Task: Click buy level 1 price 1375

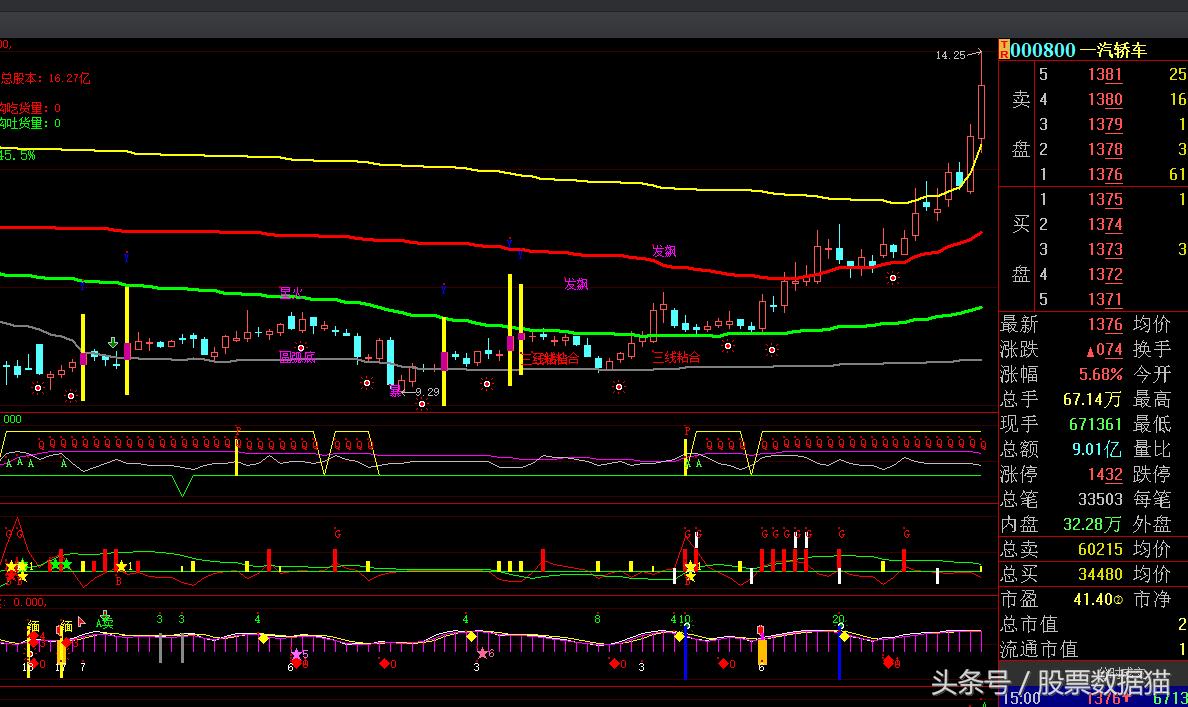Action: point(1105,199)
